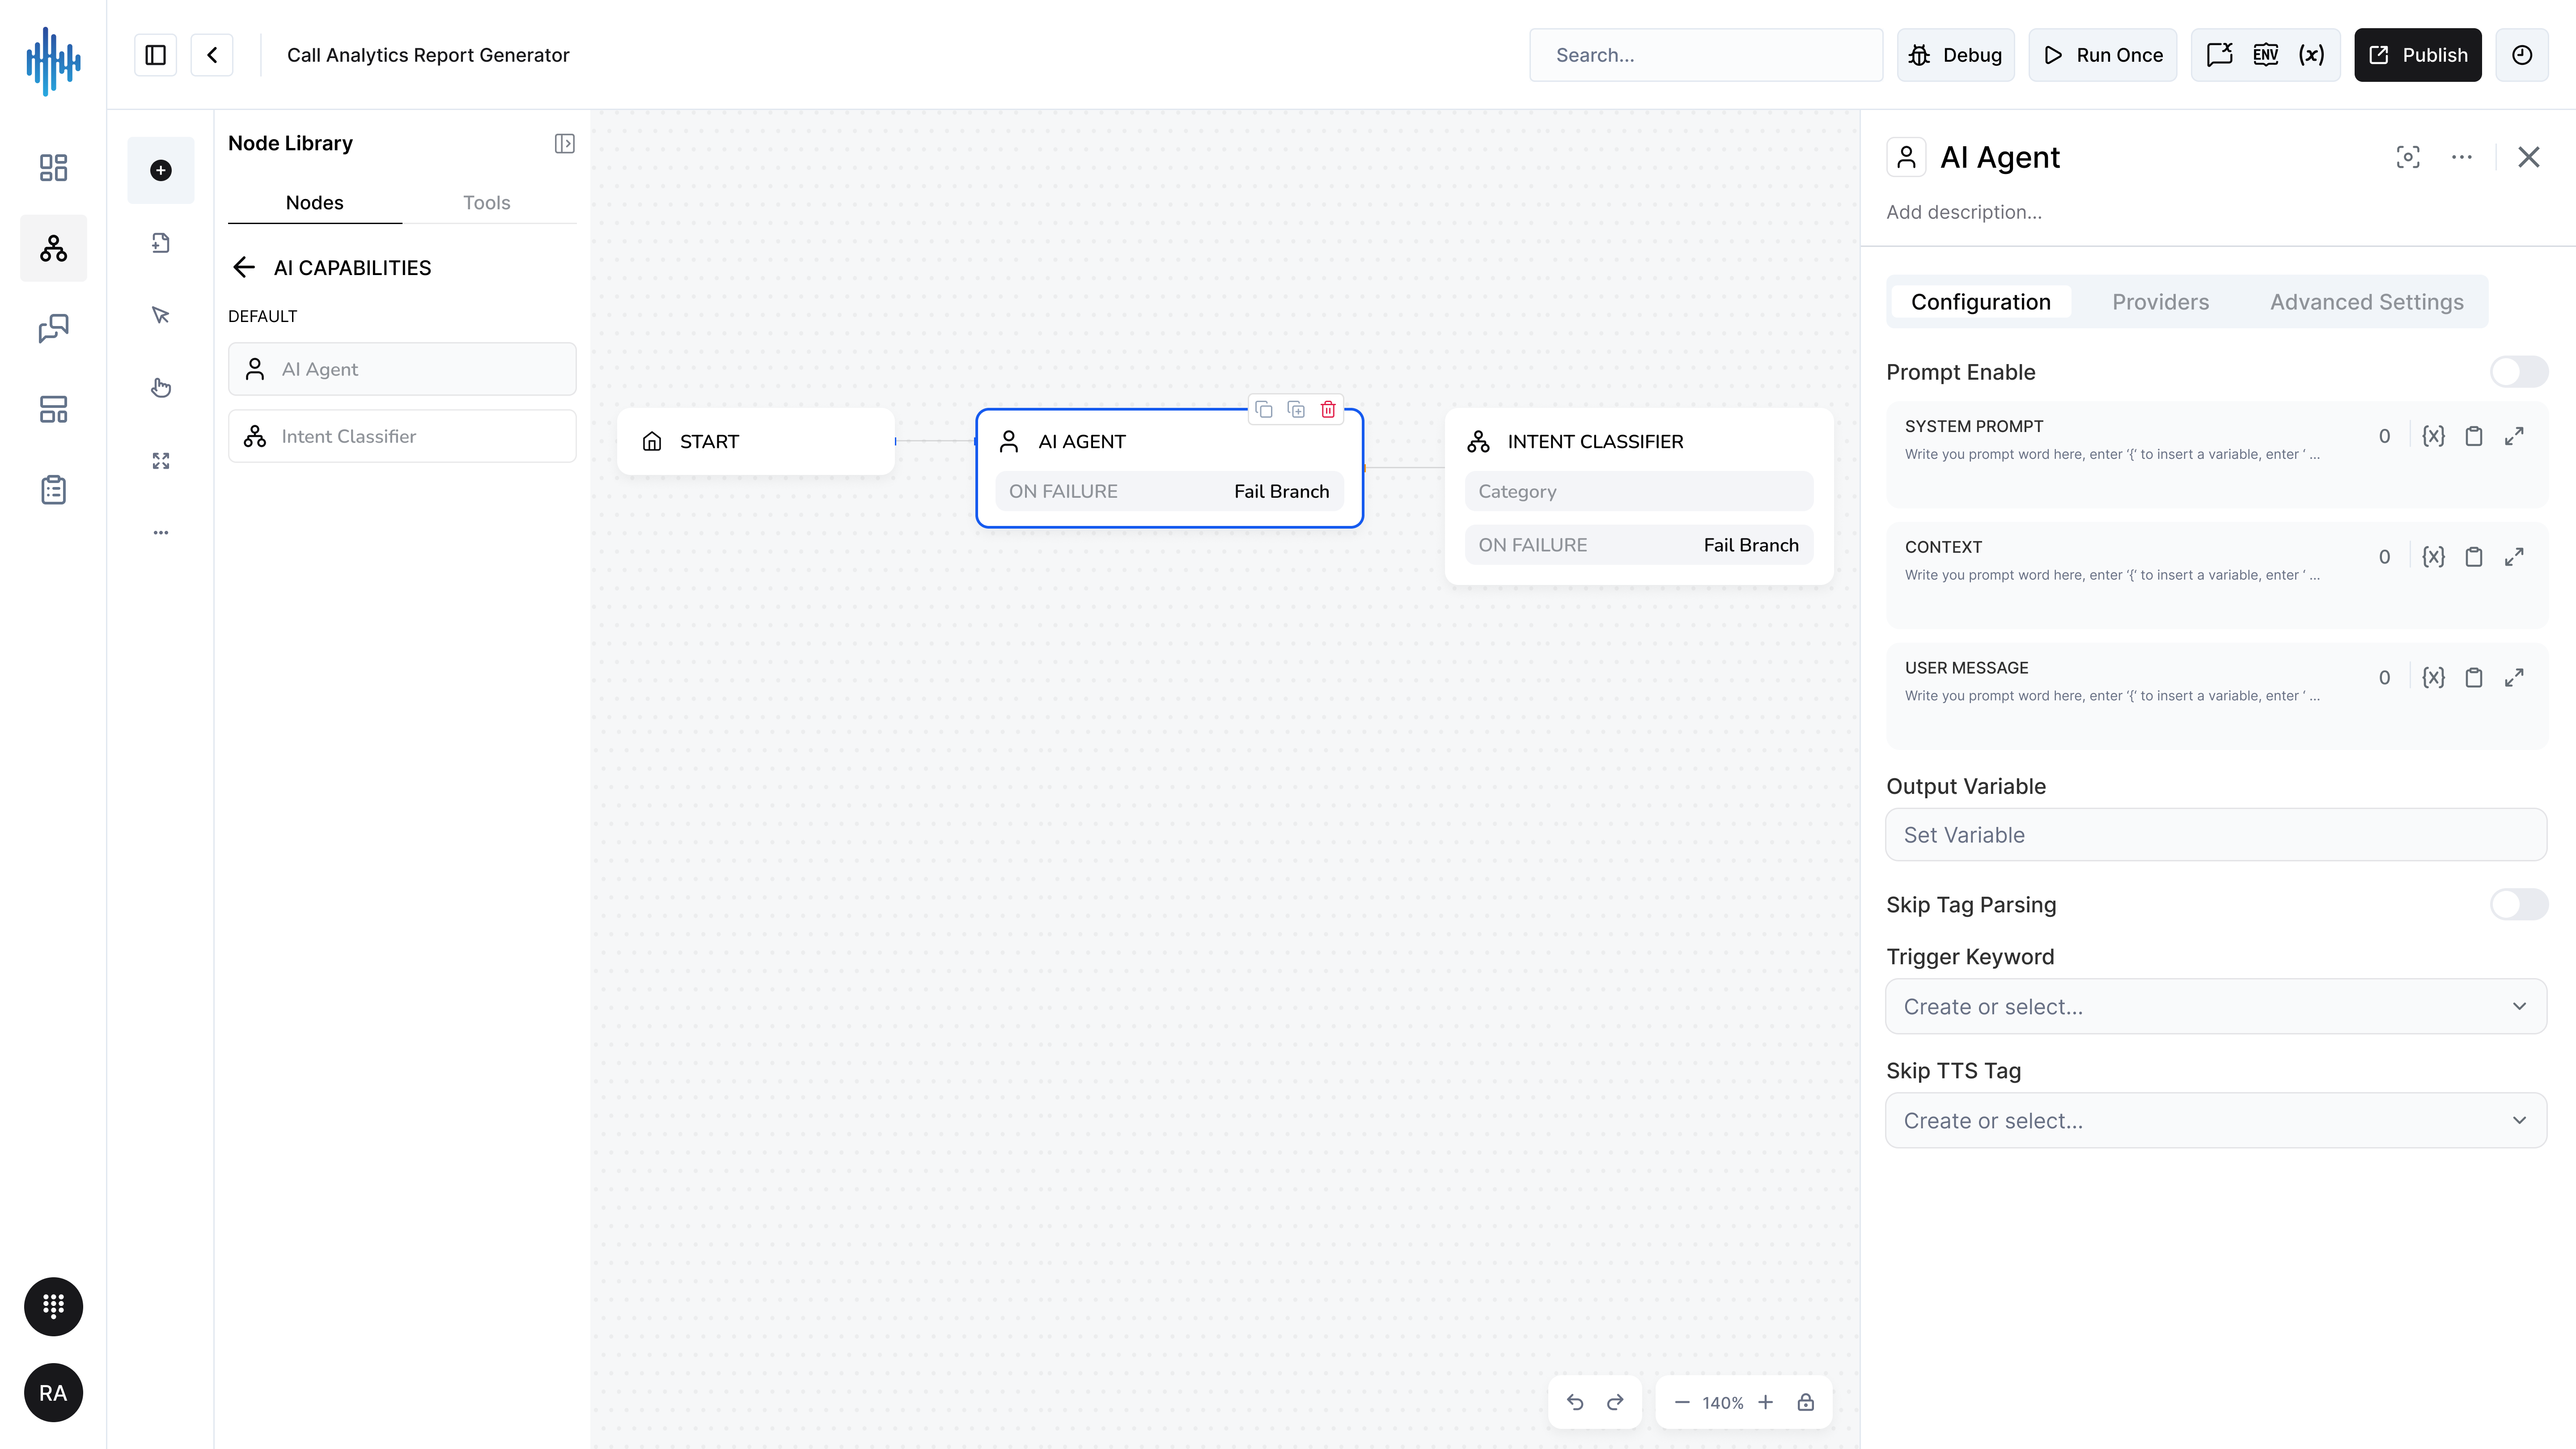Collapse the Node Library panel
The height and width of the screenshot is (1449, 2576).
pos(565,144)
